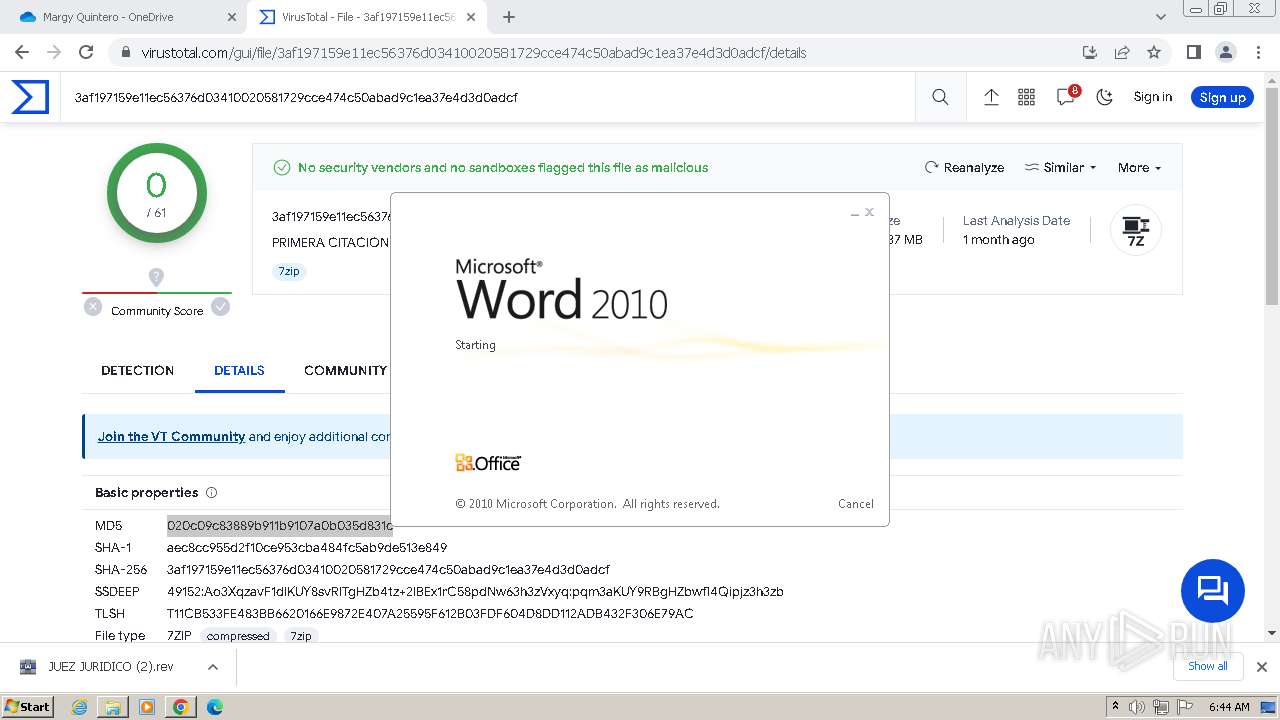This screenshot has height=720, width=1280.
Task: Click Reanalyze button
Action: click(964, 167)
